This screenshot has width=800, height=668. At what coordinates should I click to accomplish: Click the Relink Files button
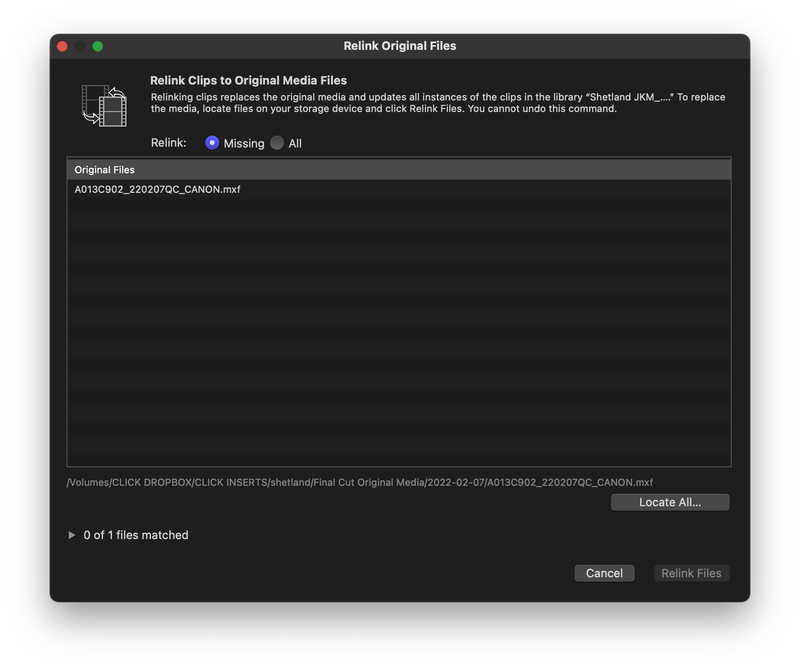(x=691, y=573)
